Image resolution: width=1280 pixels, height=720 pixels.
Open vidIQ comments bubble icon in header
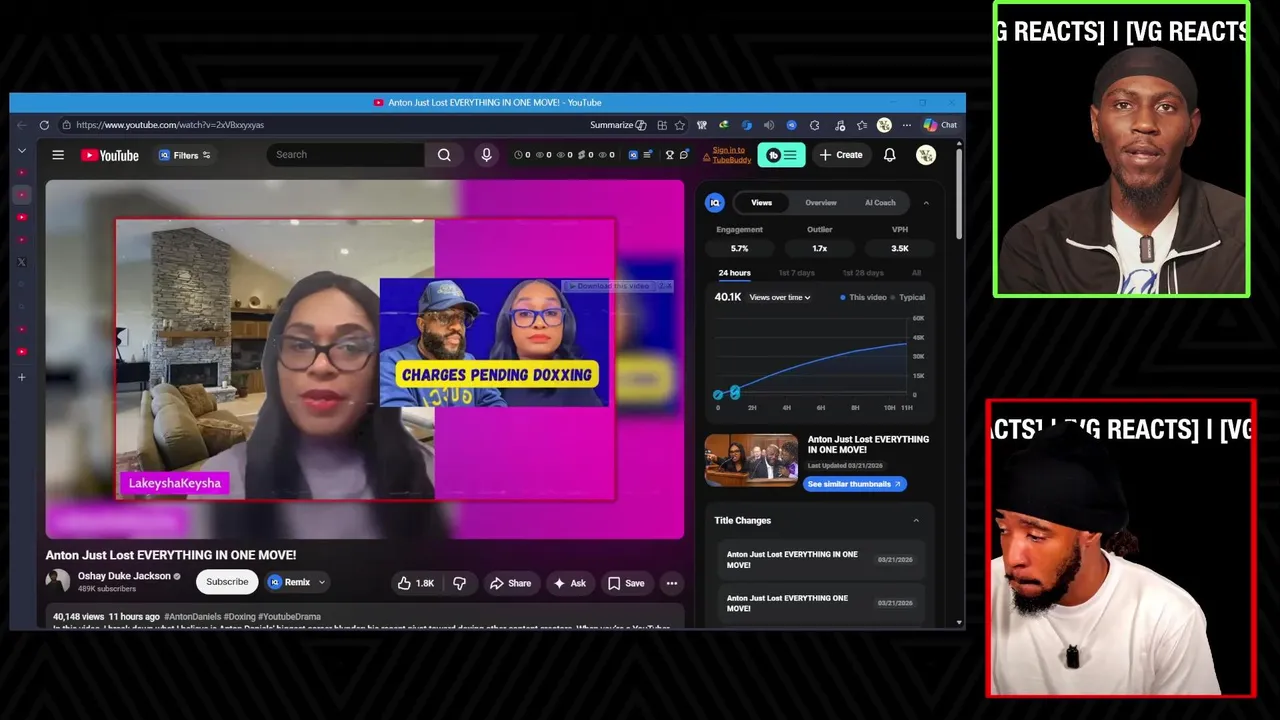(x=684, y=155)
